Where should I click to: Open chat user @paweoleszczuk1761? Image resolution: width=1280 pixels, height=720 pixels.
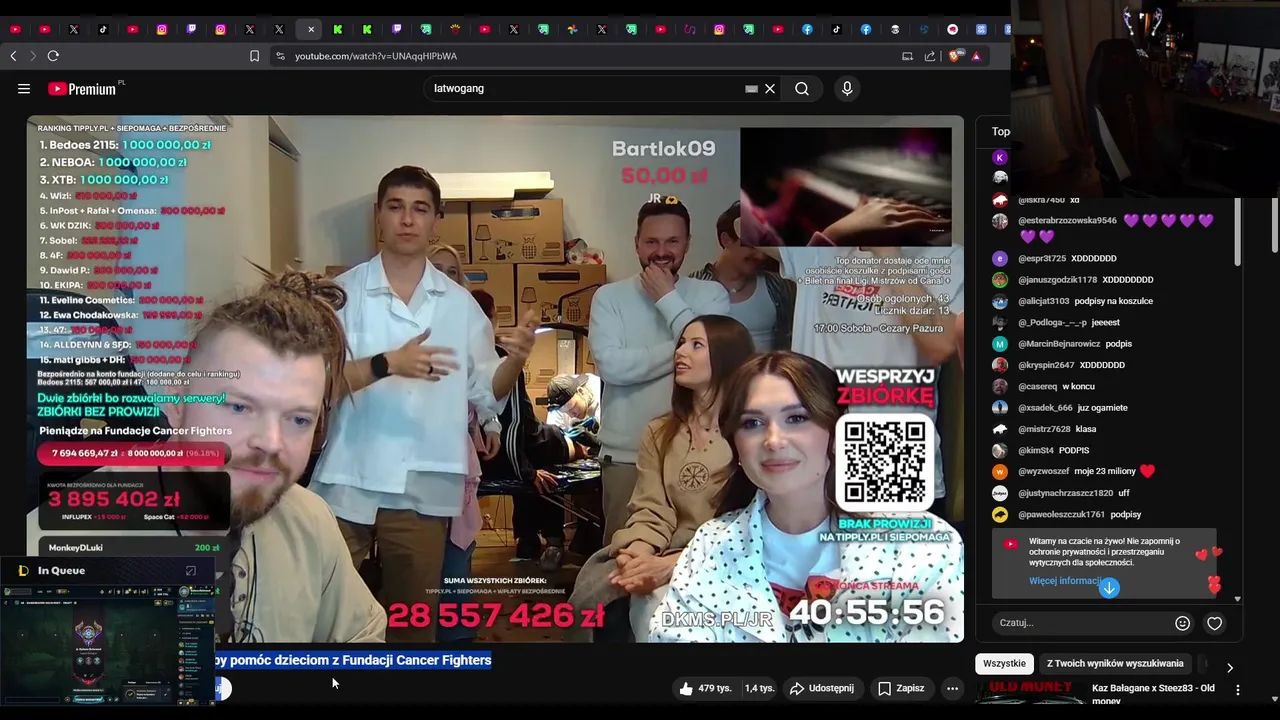click(1061, 515)
